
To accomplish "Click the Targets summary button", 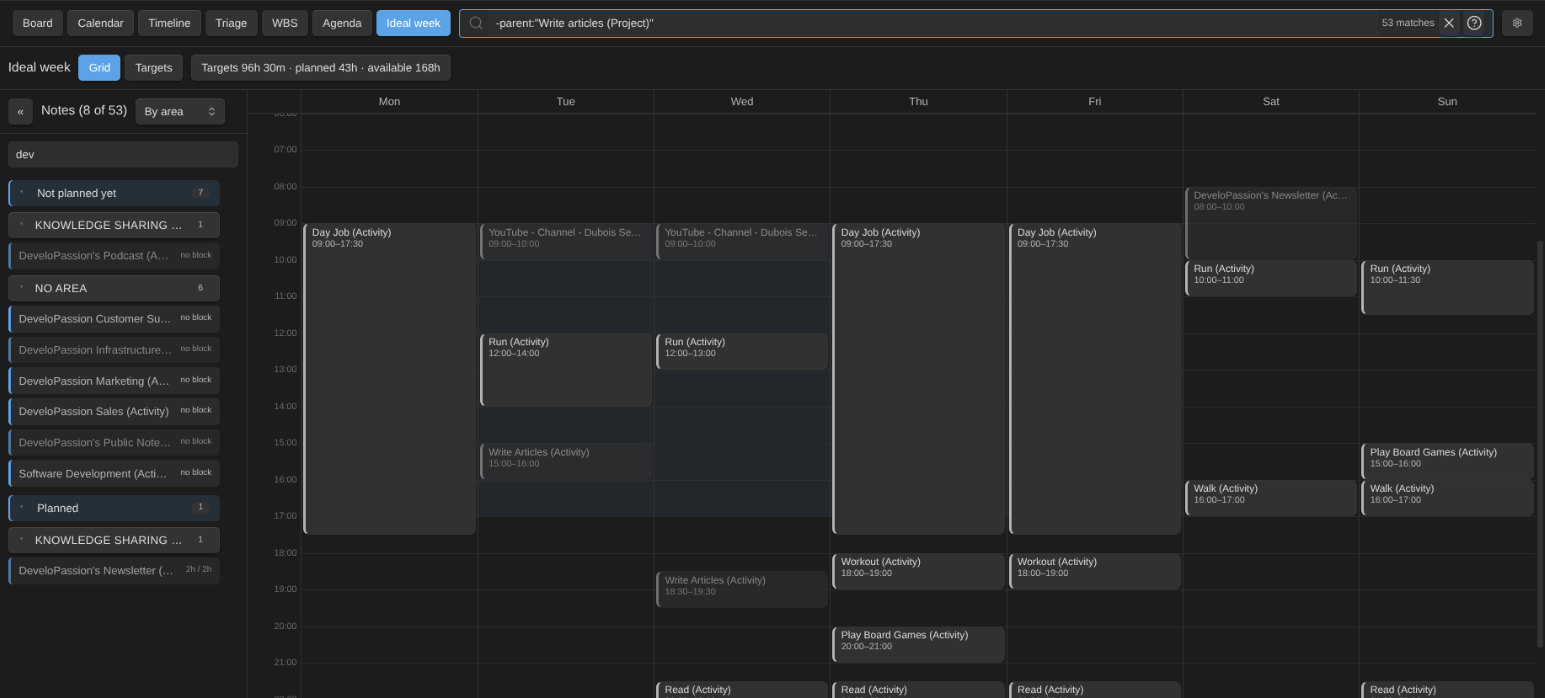I will (x=320, y=67).
